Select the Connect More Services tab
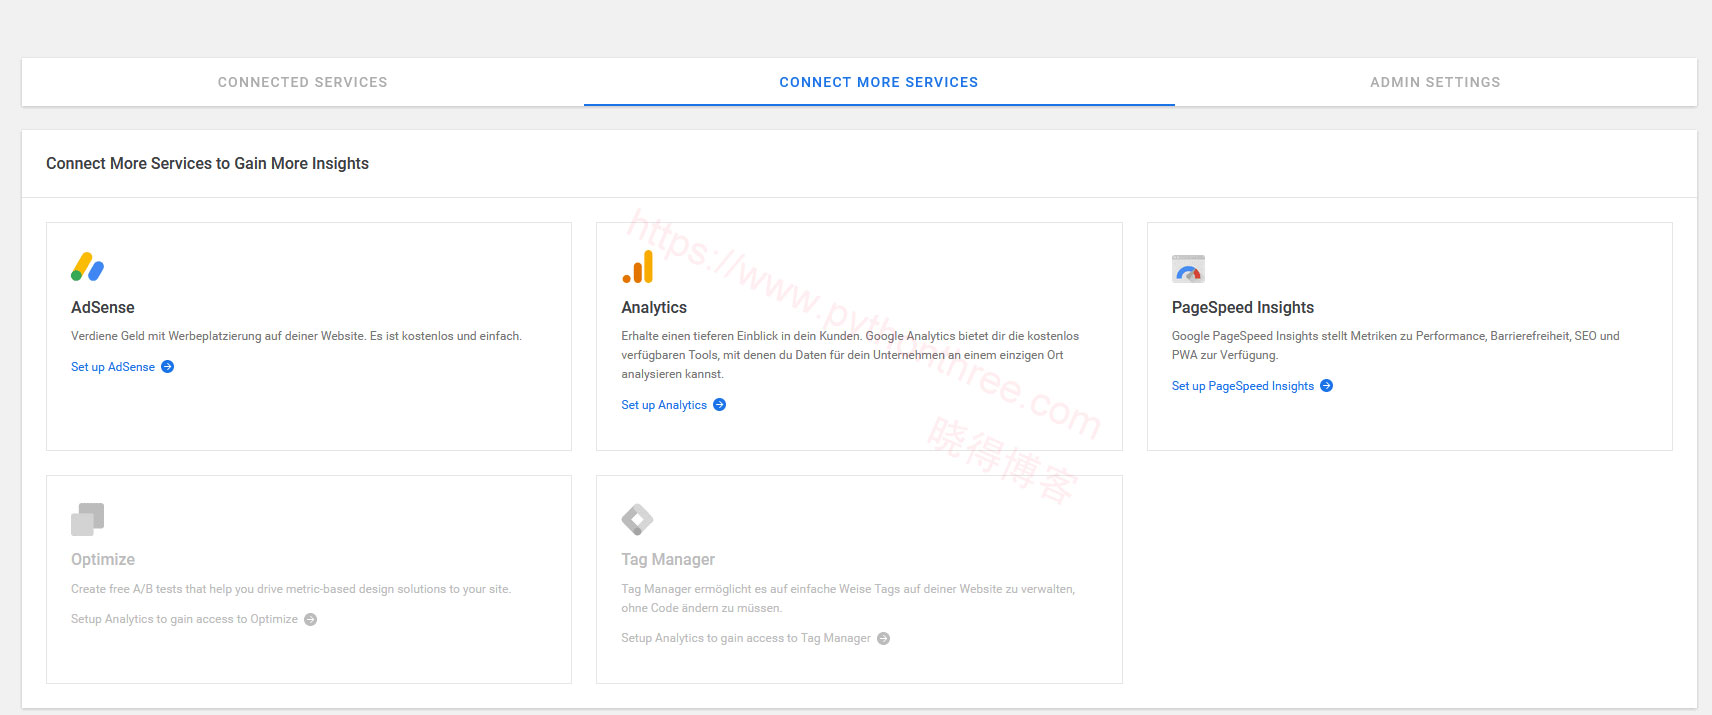 (x=879, y=82)
